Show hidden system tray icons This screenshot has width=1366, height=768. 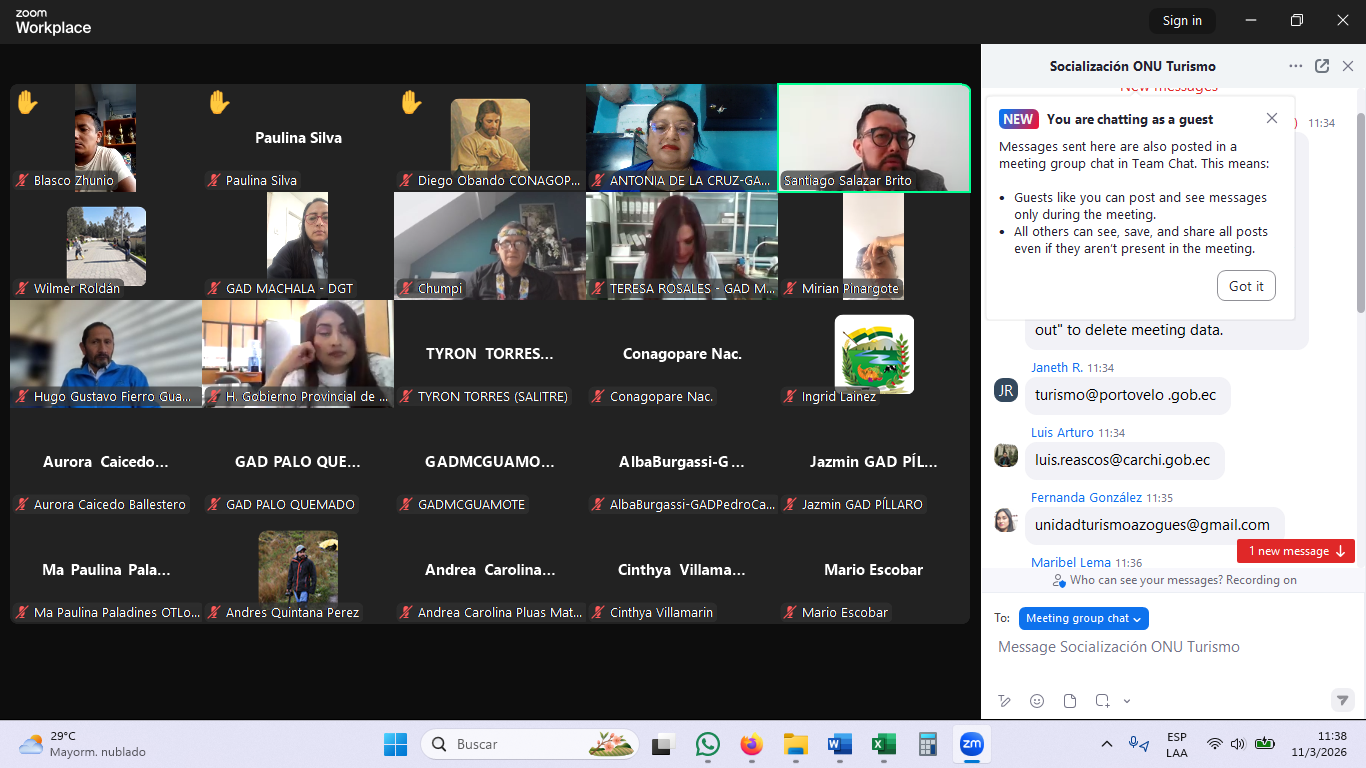click(x=1107, y=745)
